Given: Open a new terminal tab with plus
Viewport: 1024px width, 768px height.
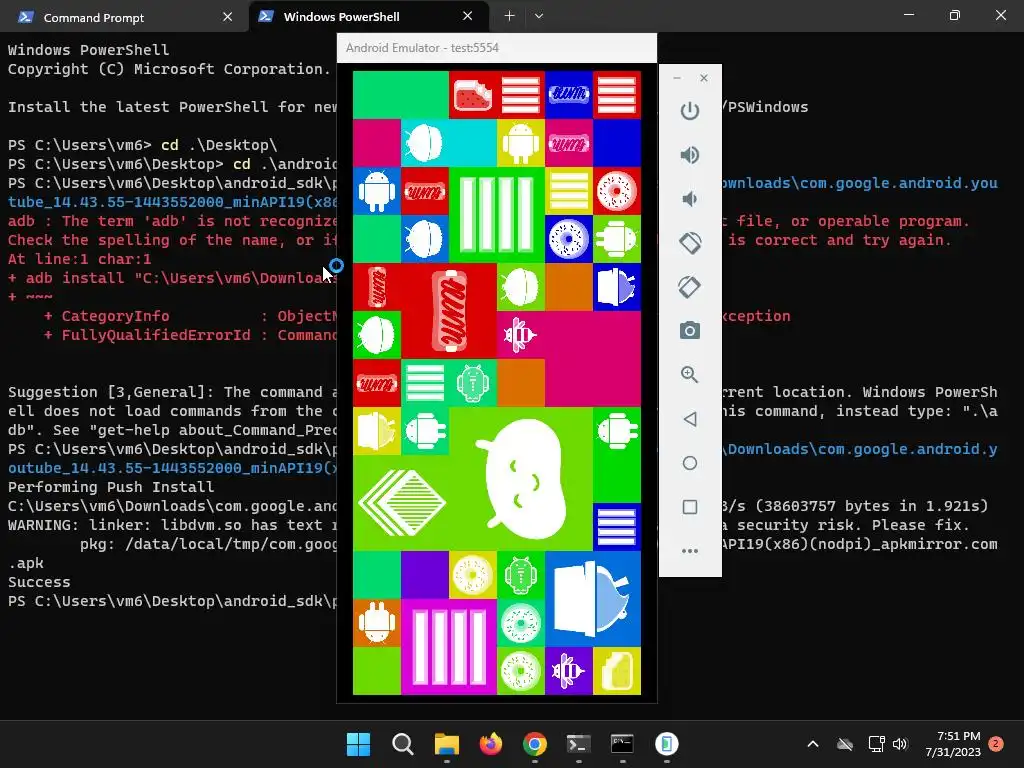Looking at the screenshot, I should (509, 16).
